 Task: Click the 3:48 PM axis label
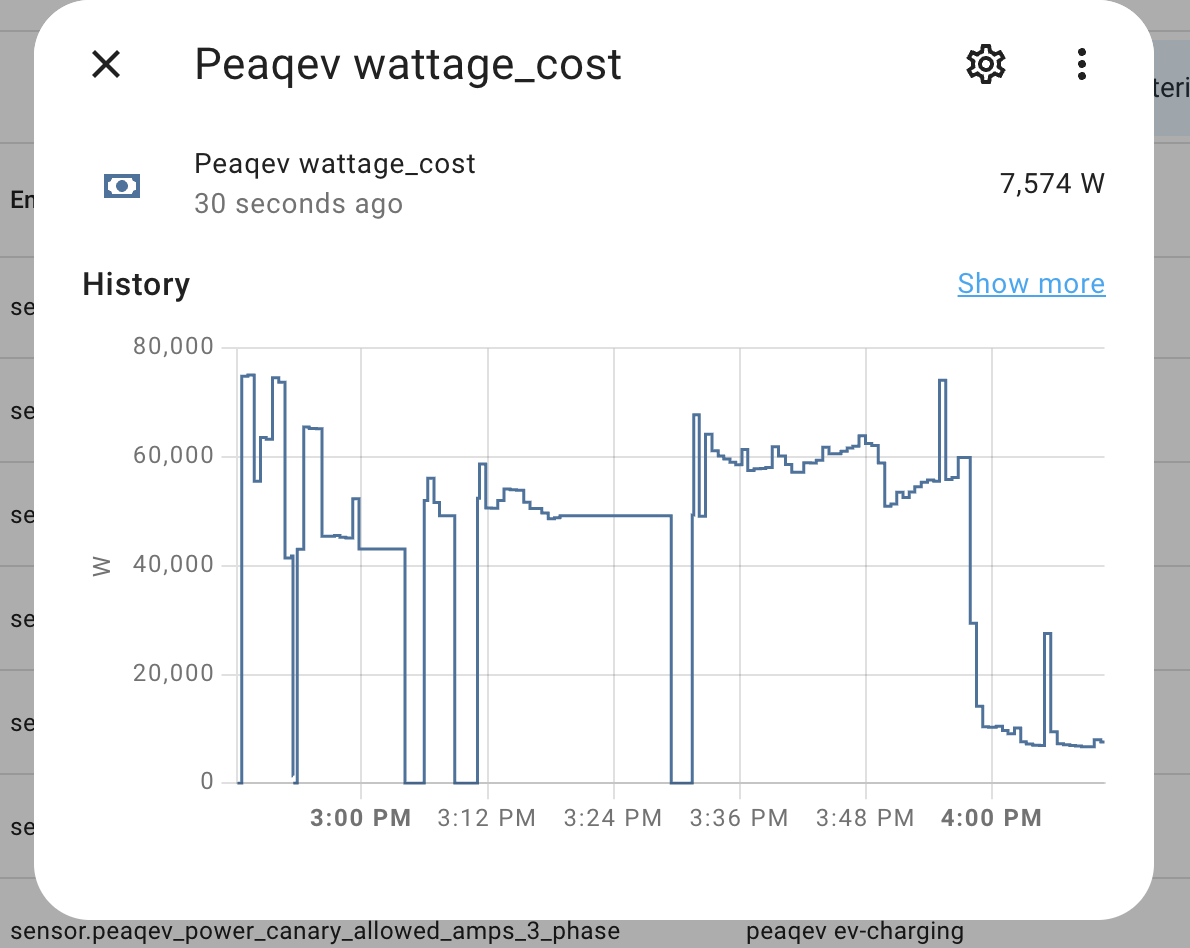(x=864, y=817)
